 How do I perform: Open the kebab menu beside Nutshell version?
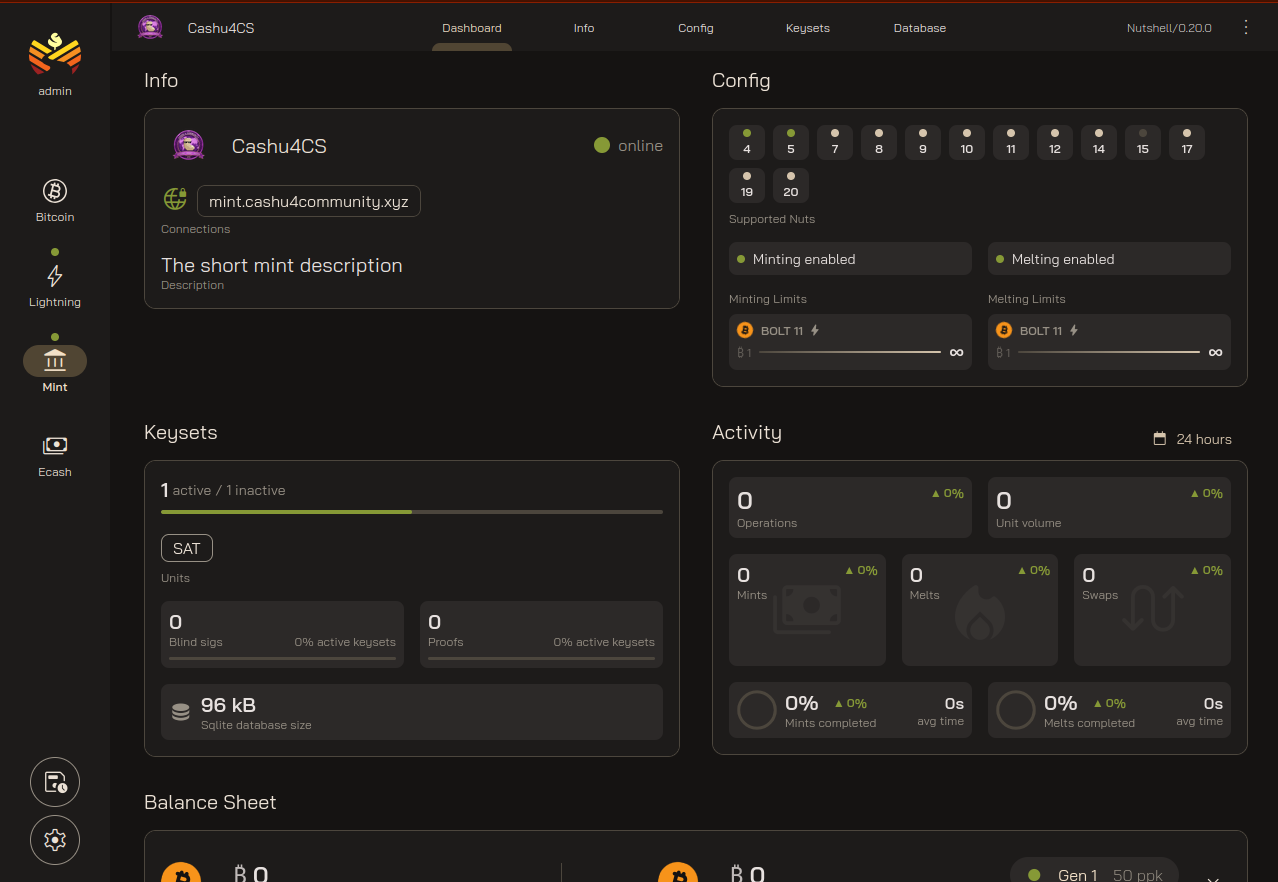tap(1246, 27)
